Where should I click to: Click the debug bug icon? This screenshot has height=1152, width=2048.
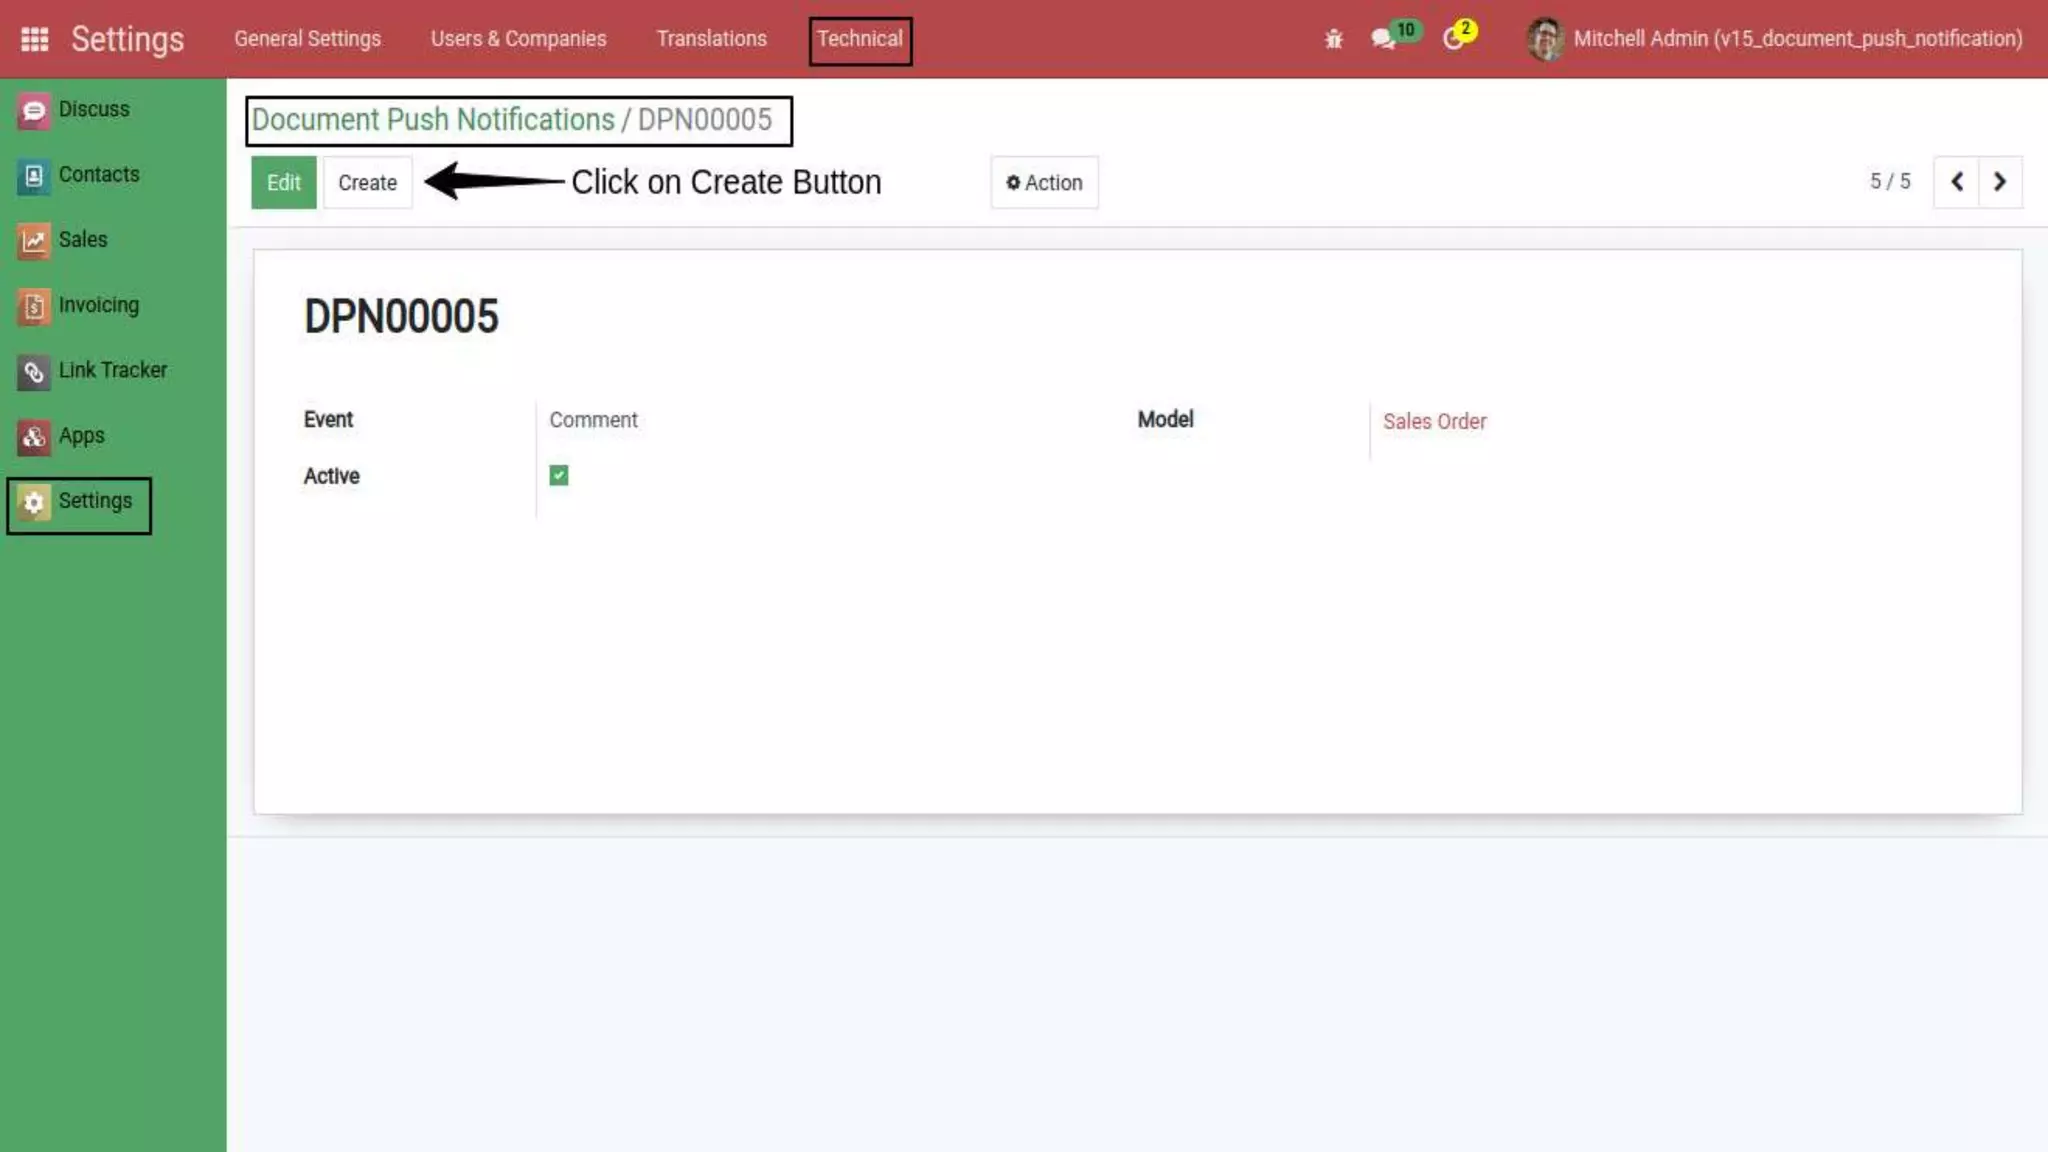click(x=1333, y=39)
